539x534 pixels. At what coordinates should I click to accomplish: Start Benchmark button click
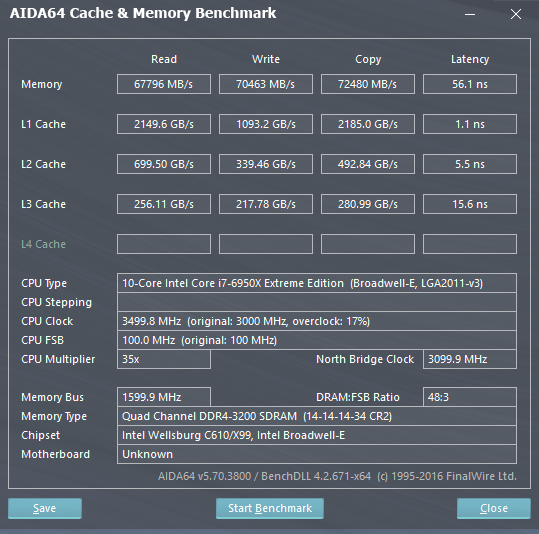pos(270,508)
